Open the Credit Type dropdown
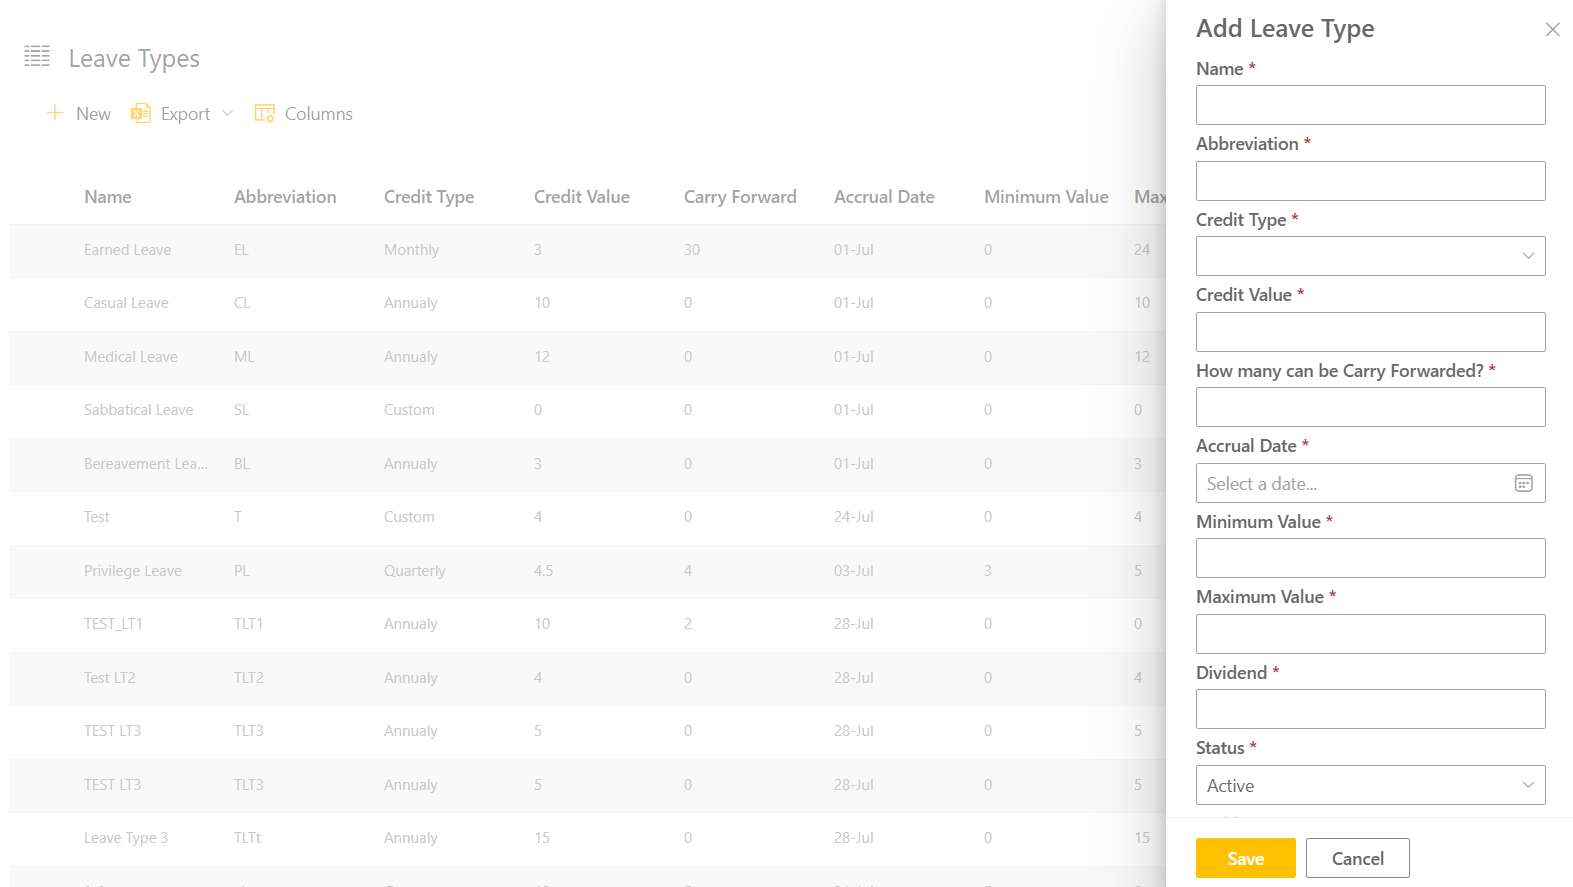 (x=1370, y=256)
